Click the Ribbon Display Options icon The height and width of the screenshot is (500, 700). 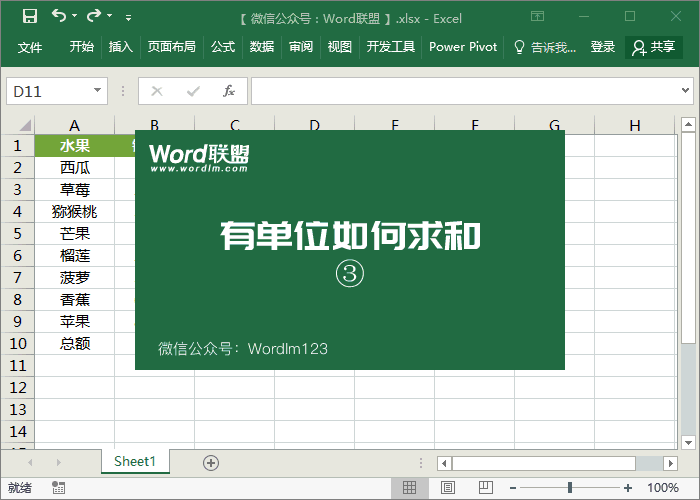coord(538,17)
